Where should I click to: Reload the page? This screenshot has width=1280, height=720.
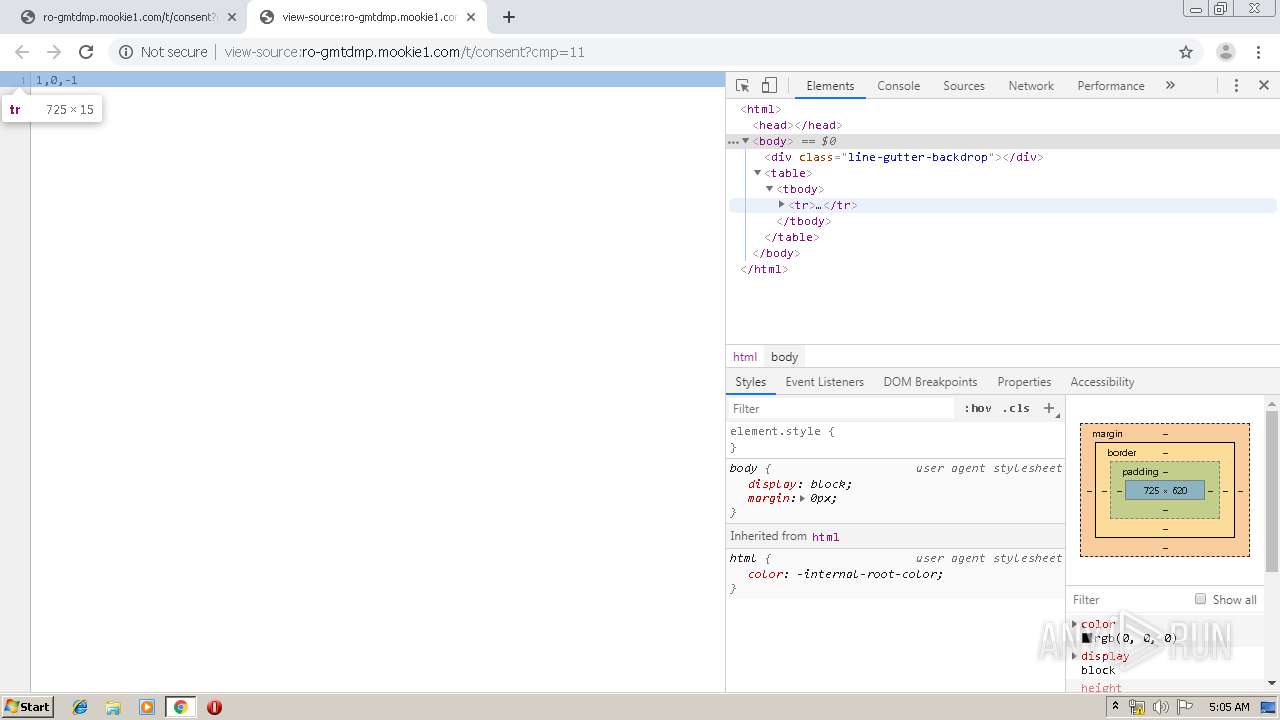[86, 52]
